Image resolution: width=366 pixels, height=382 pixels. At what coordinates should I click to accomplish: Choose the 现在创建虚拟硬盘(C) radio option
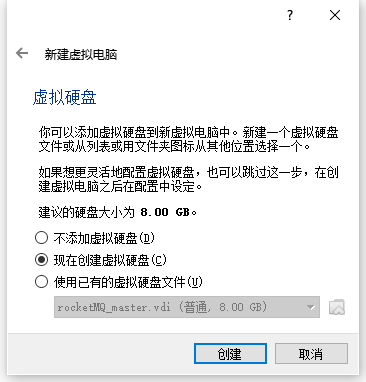point(41,260)
